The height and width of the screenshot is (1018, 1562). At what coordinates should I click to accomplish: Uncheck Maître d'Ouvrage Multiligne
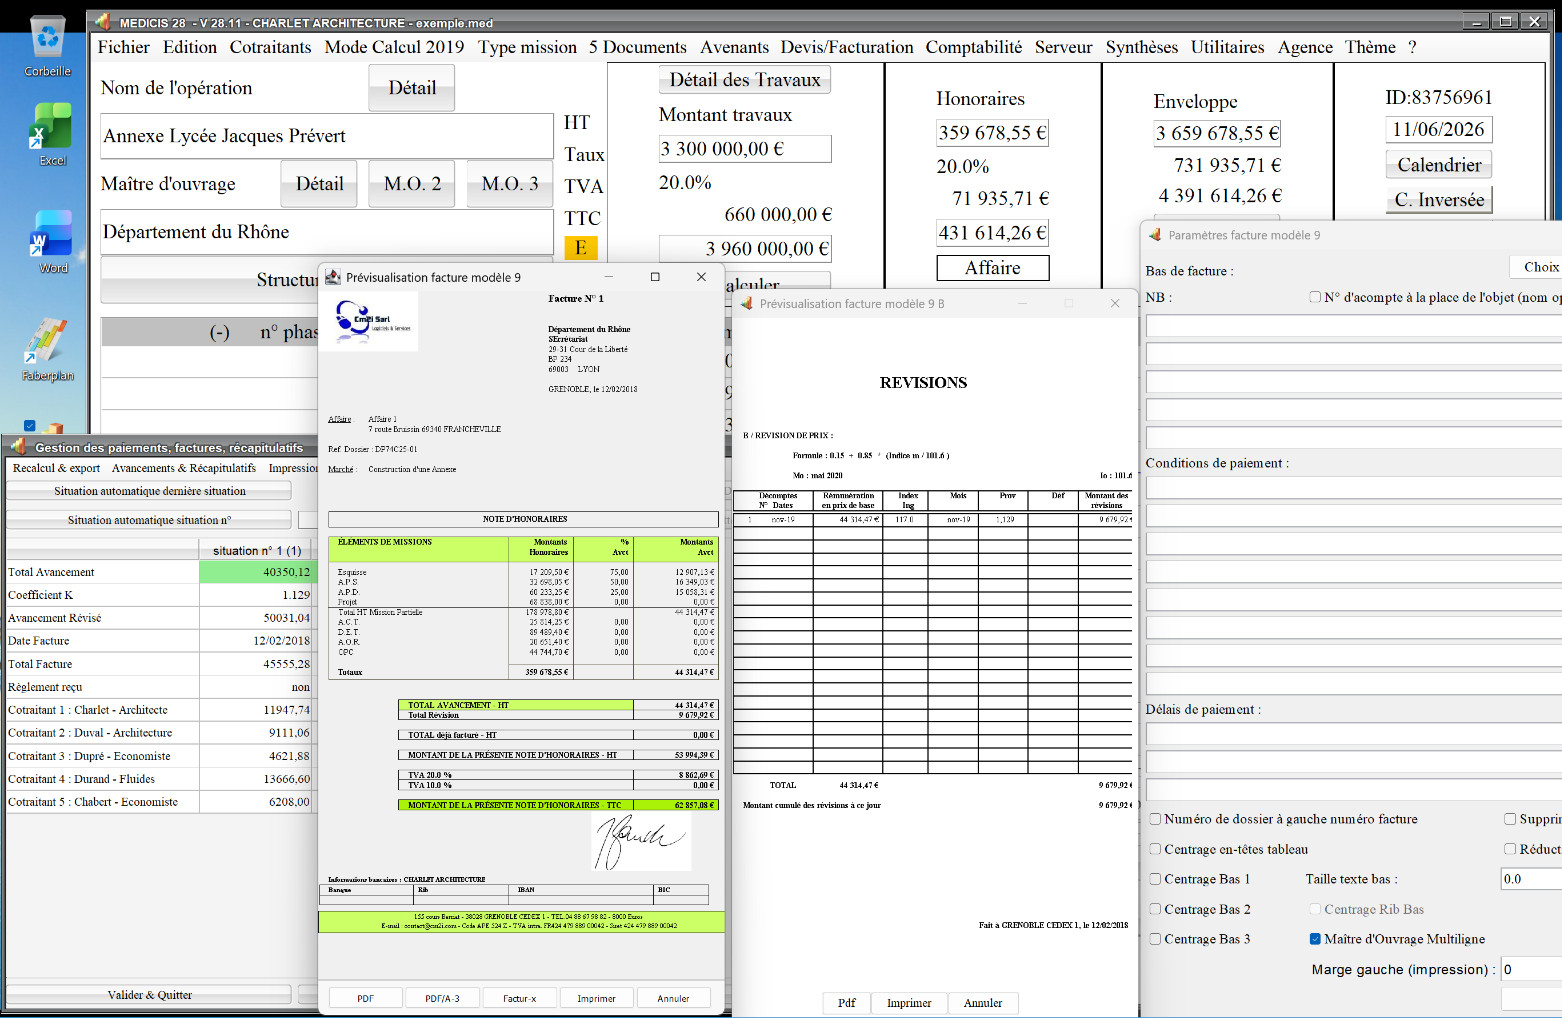click(x=1315, y=939)
